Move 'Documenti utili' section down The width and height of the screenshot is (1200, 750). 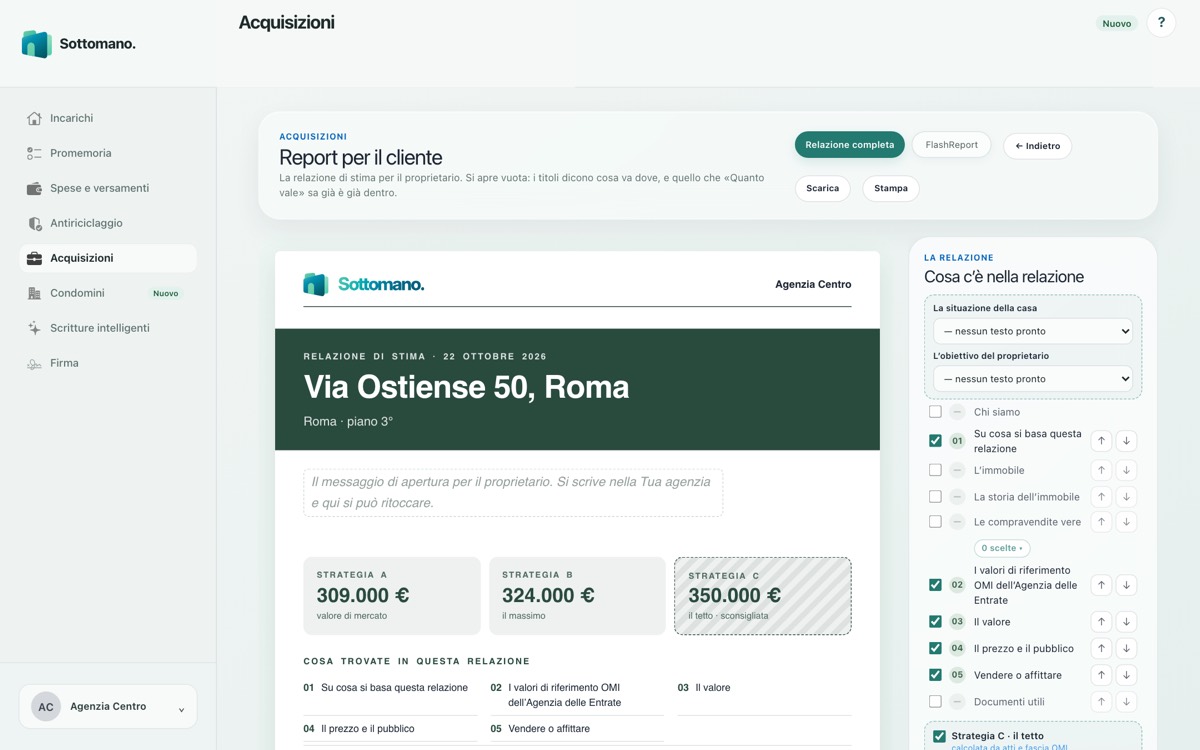coord(1126,701)
